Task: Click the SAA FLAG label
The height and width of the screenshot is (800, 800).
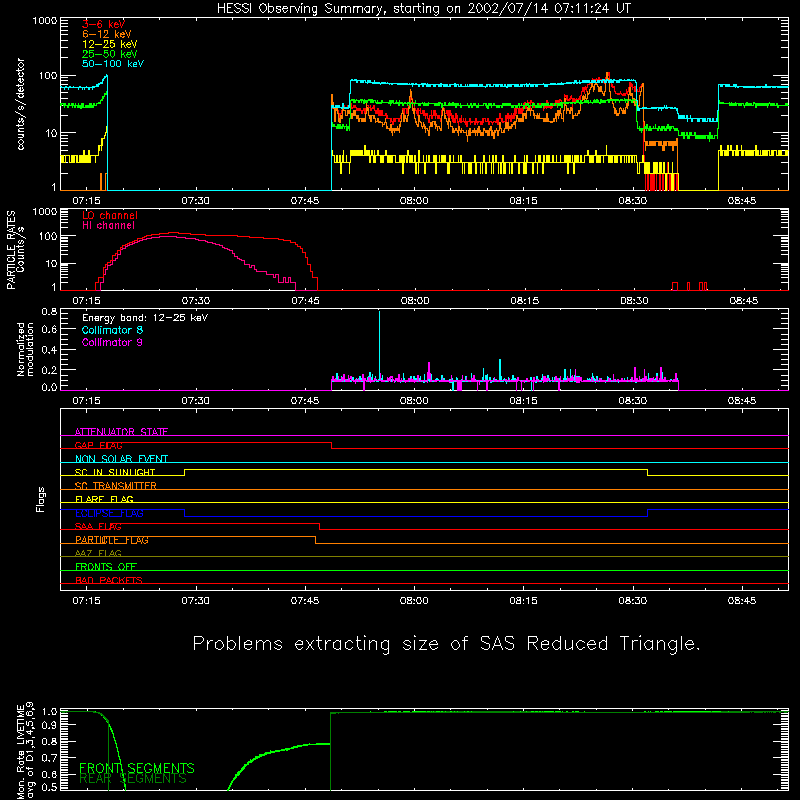Action: tap(98, 526)
